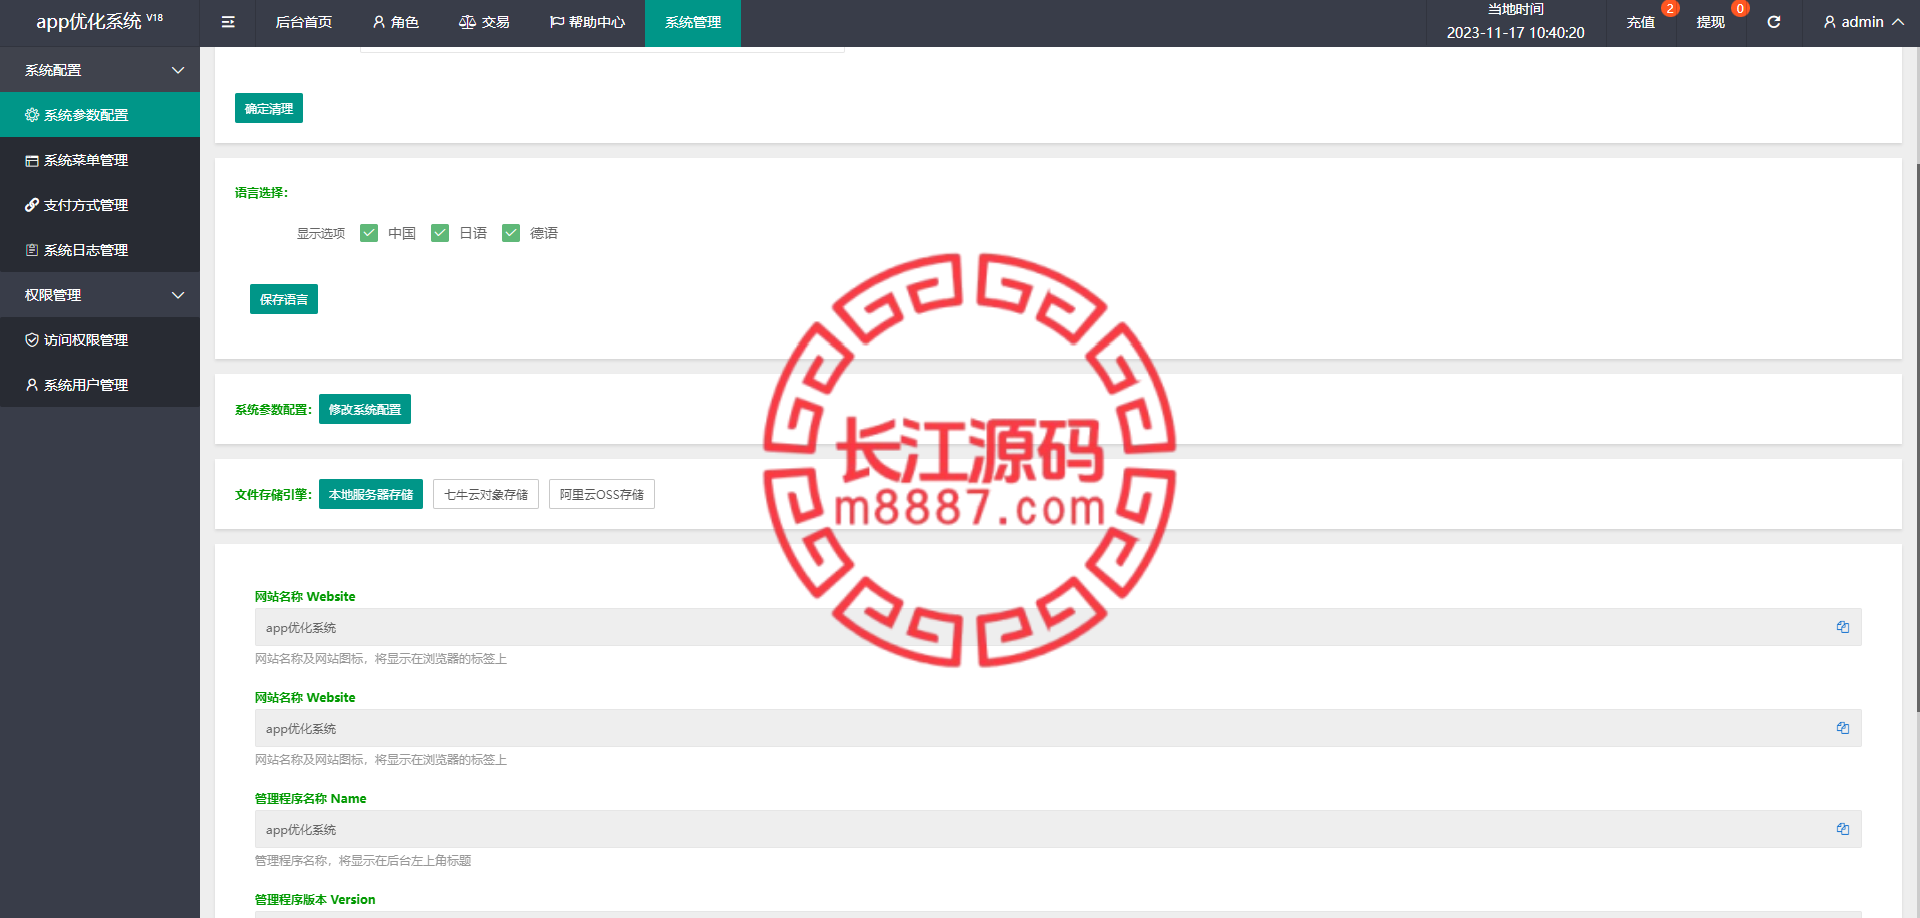Click the page vertical scrollbar
1920x918 pixels.
[1916, 437]
